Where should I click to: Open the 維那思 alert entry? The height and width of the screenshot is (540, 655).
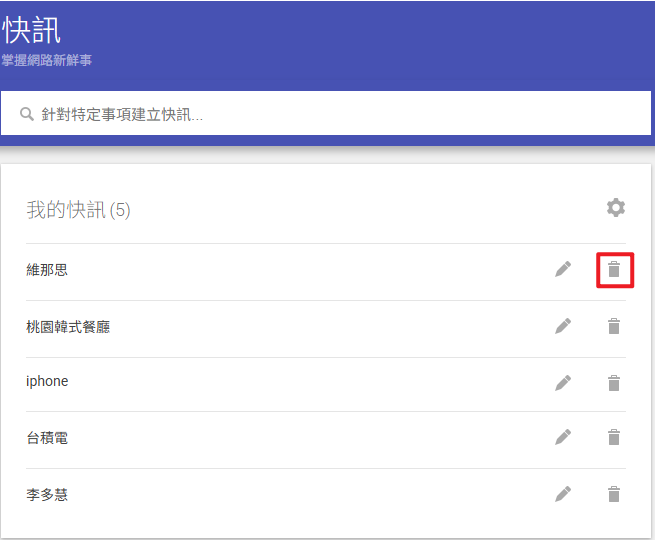47,270
